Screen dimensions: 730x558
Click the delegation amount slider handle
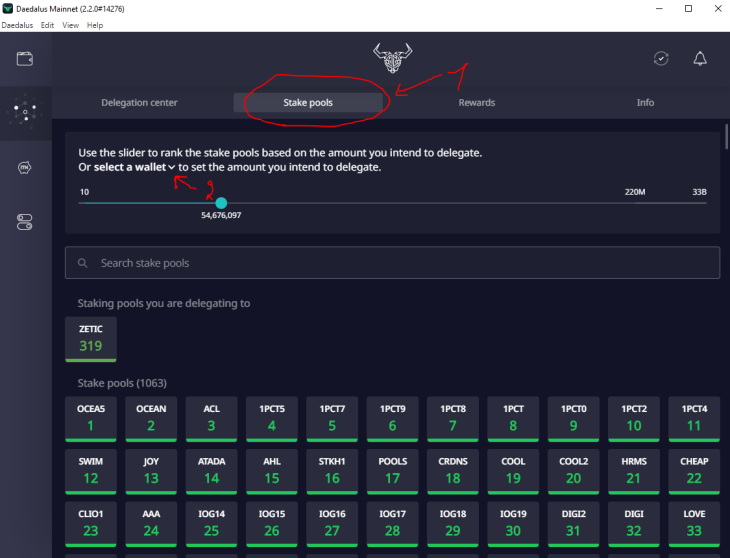tap(221, 203)
